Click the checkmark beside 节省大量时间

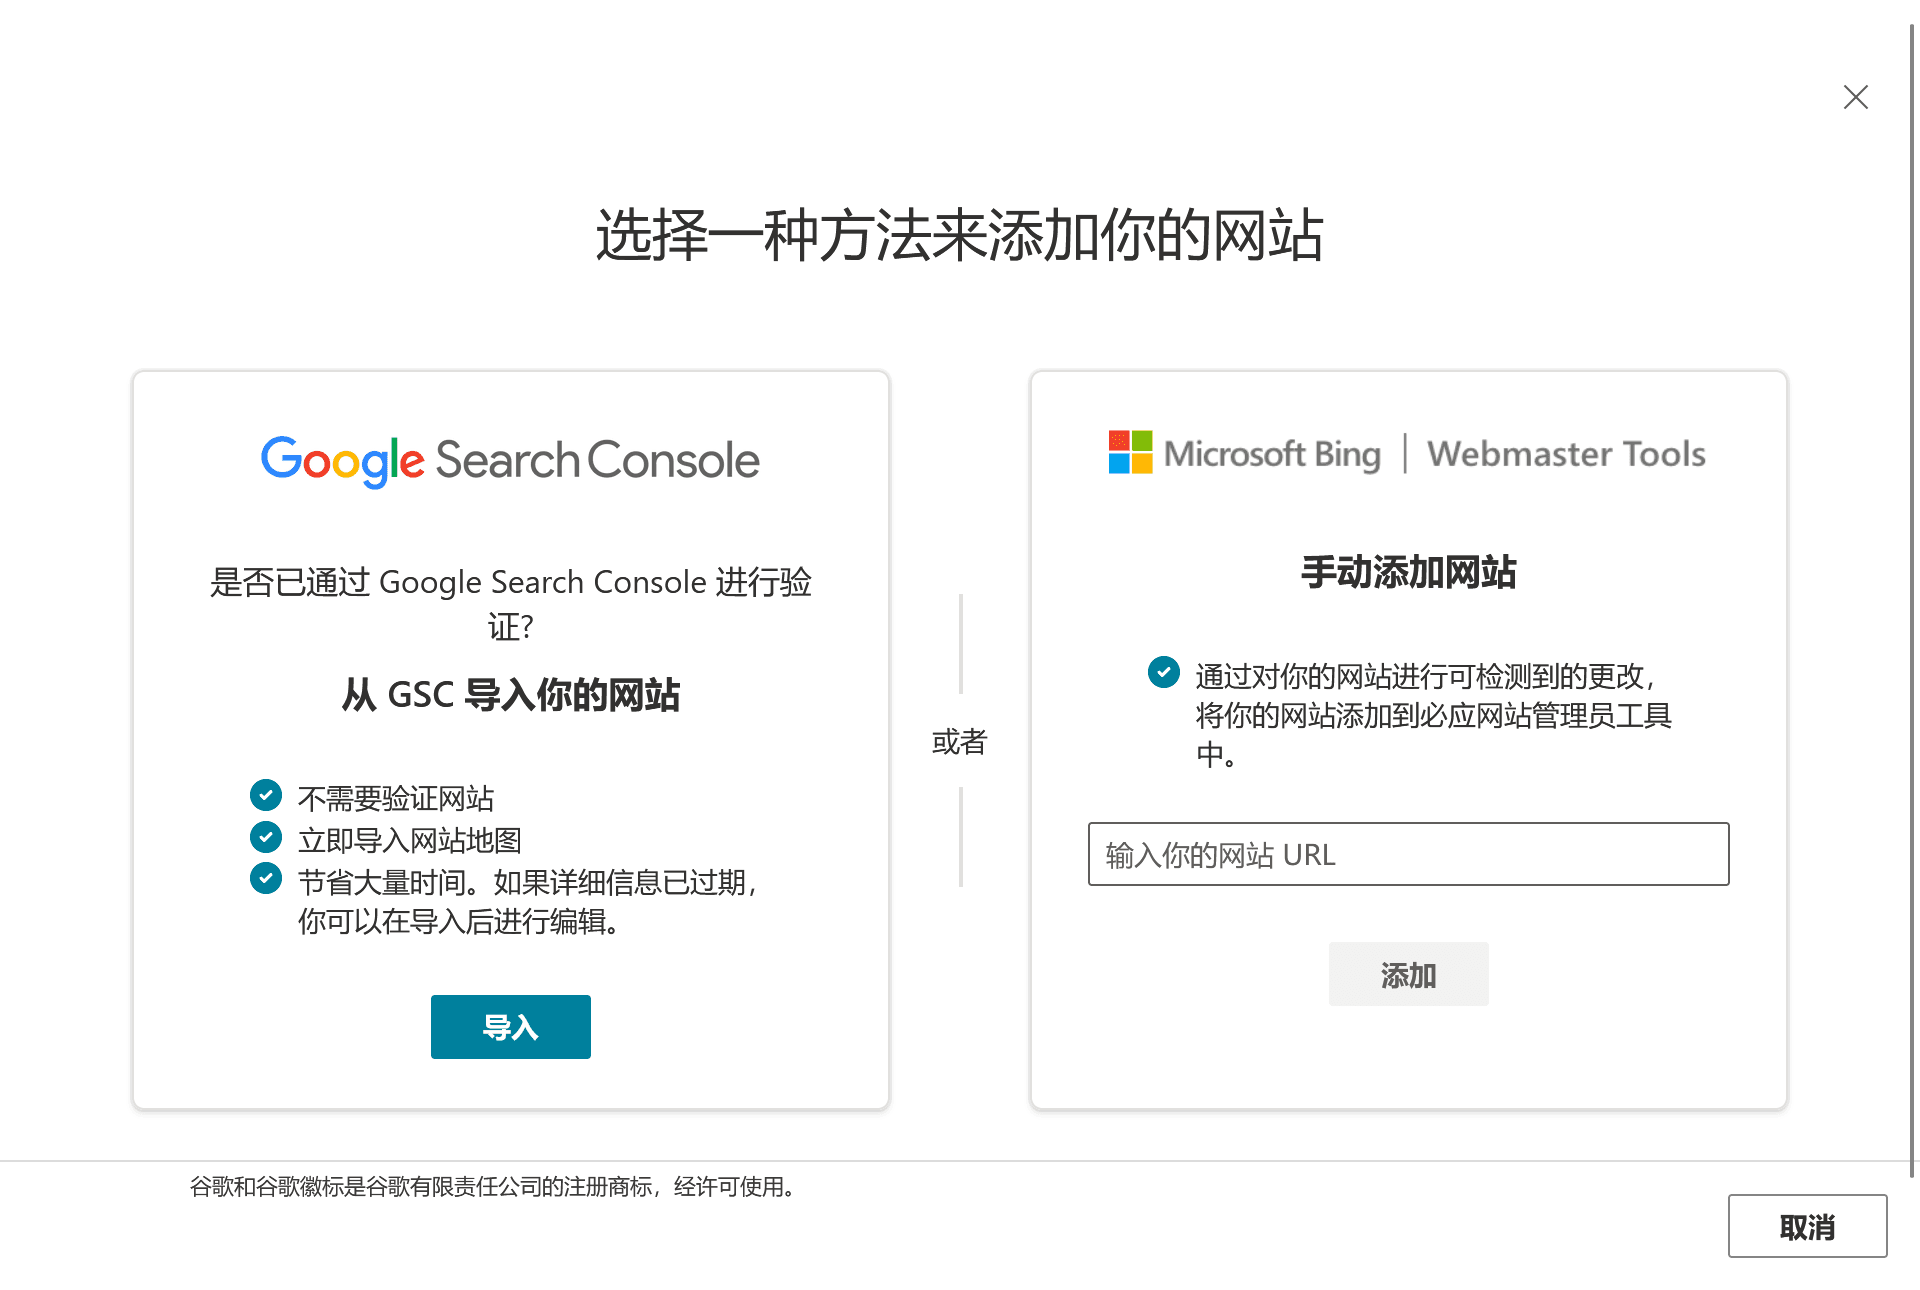[265, 878]
